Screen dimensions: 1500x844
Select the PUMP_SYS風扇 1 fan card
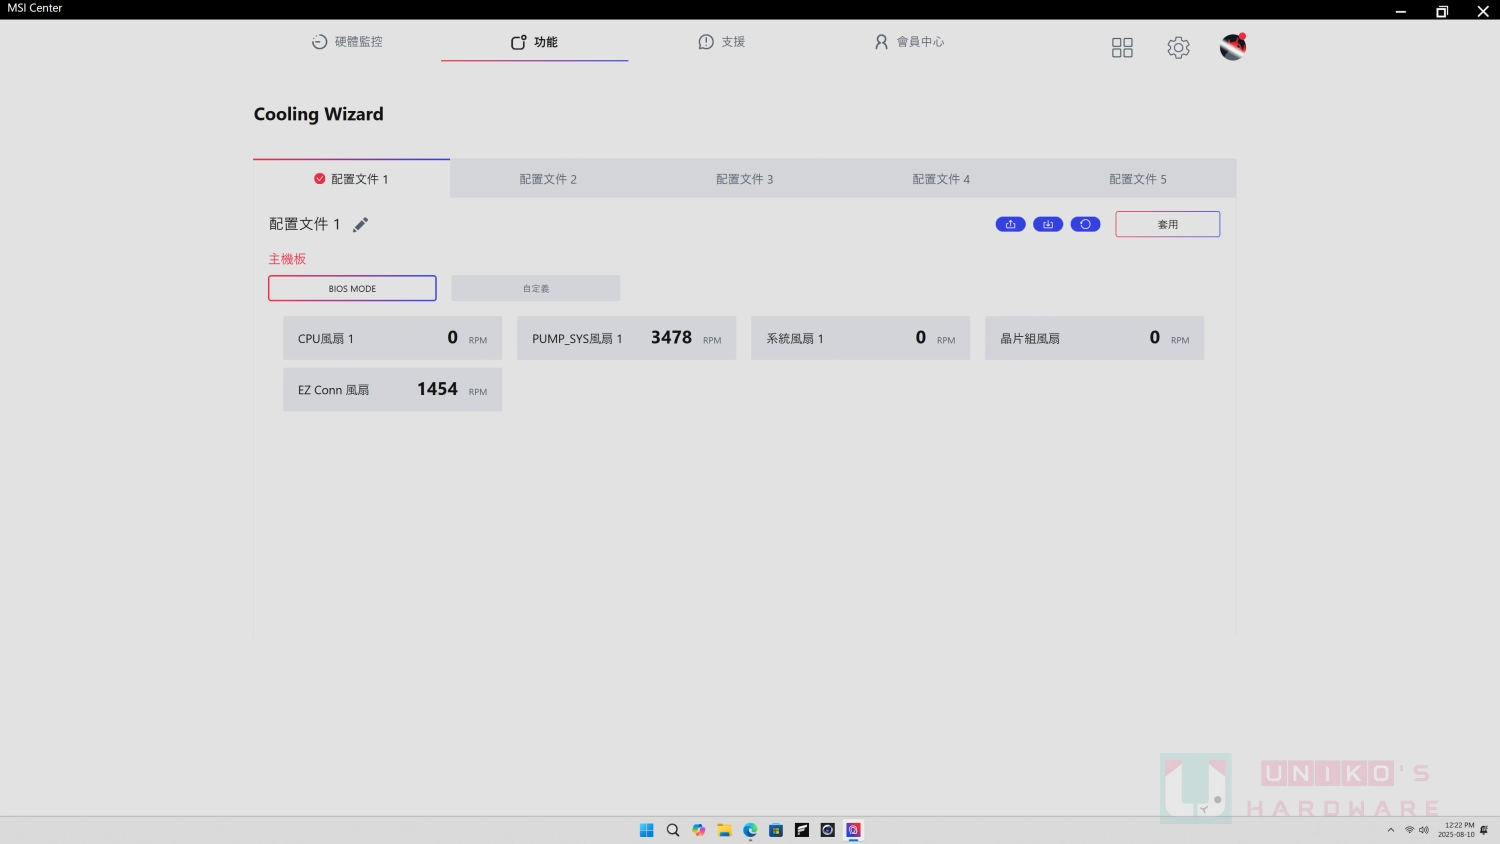pos(626,338)
